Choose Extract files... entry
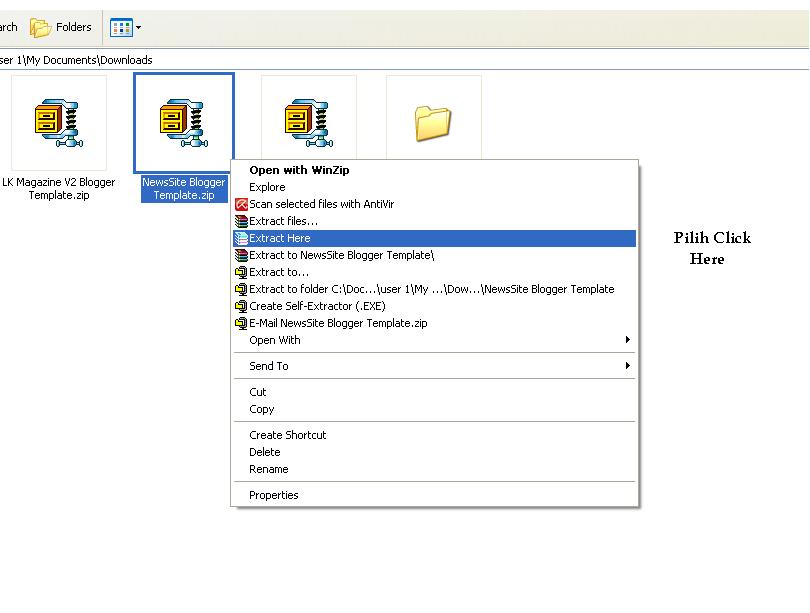810x613 pixels. click(x=434, y=221)
